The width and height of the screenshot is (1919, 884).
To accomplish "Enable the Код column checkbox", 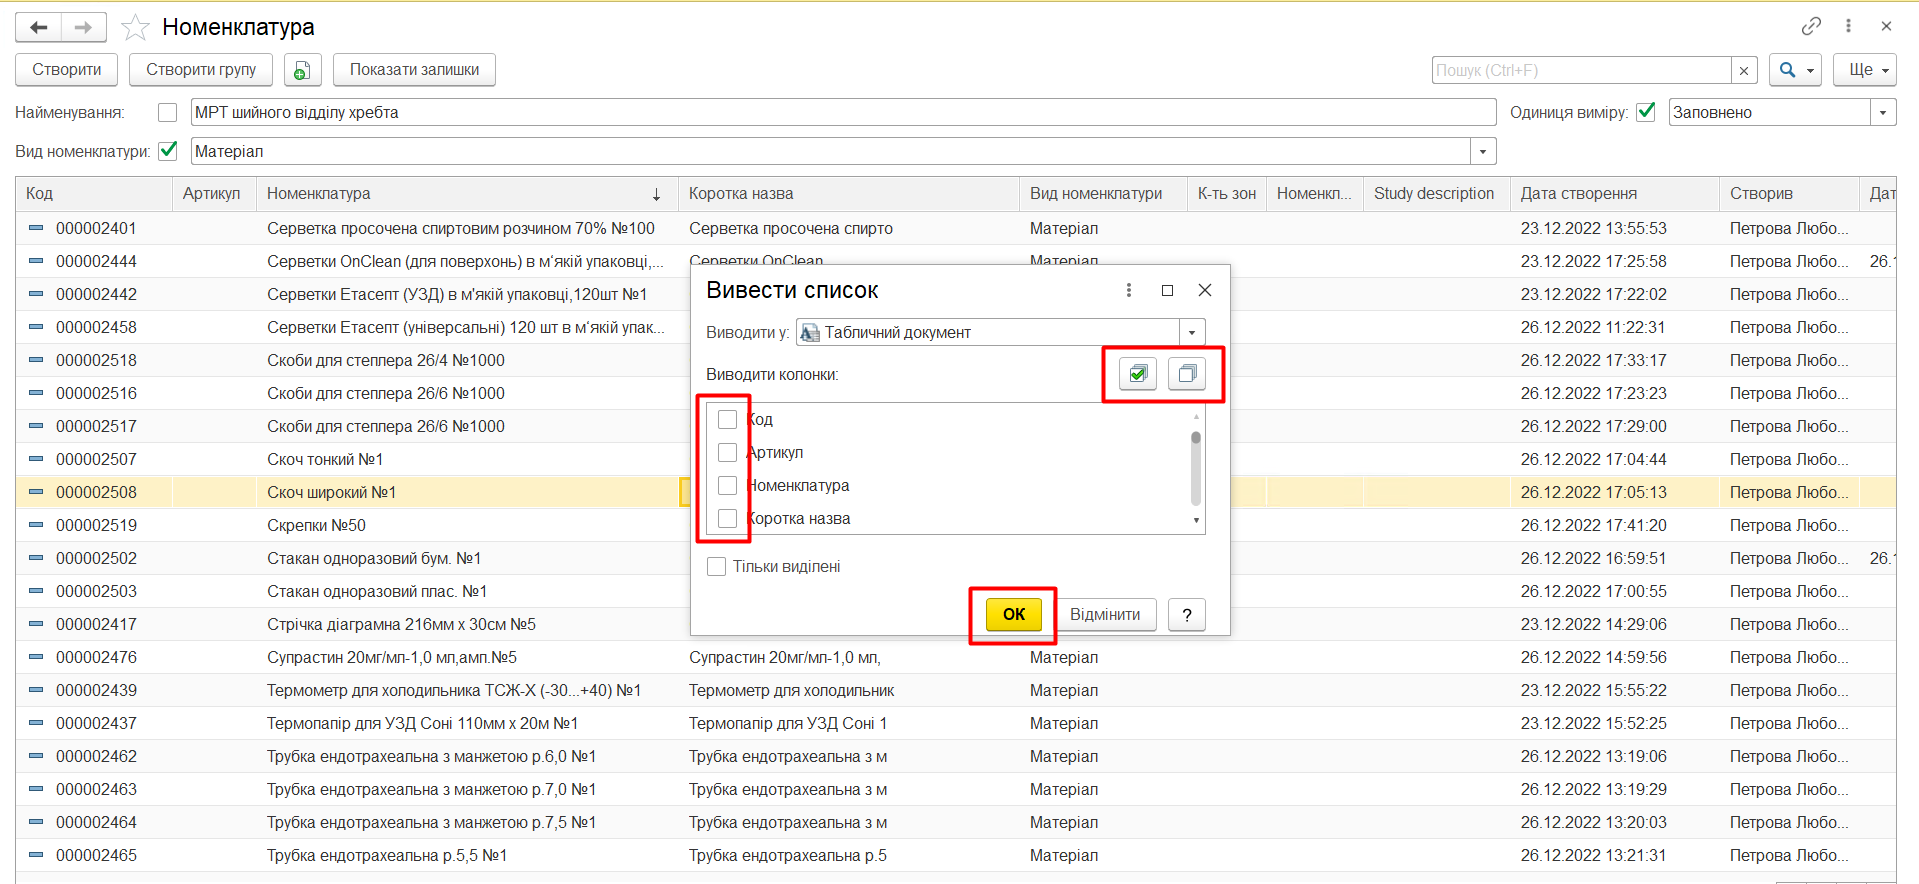I will (728, 420).
